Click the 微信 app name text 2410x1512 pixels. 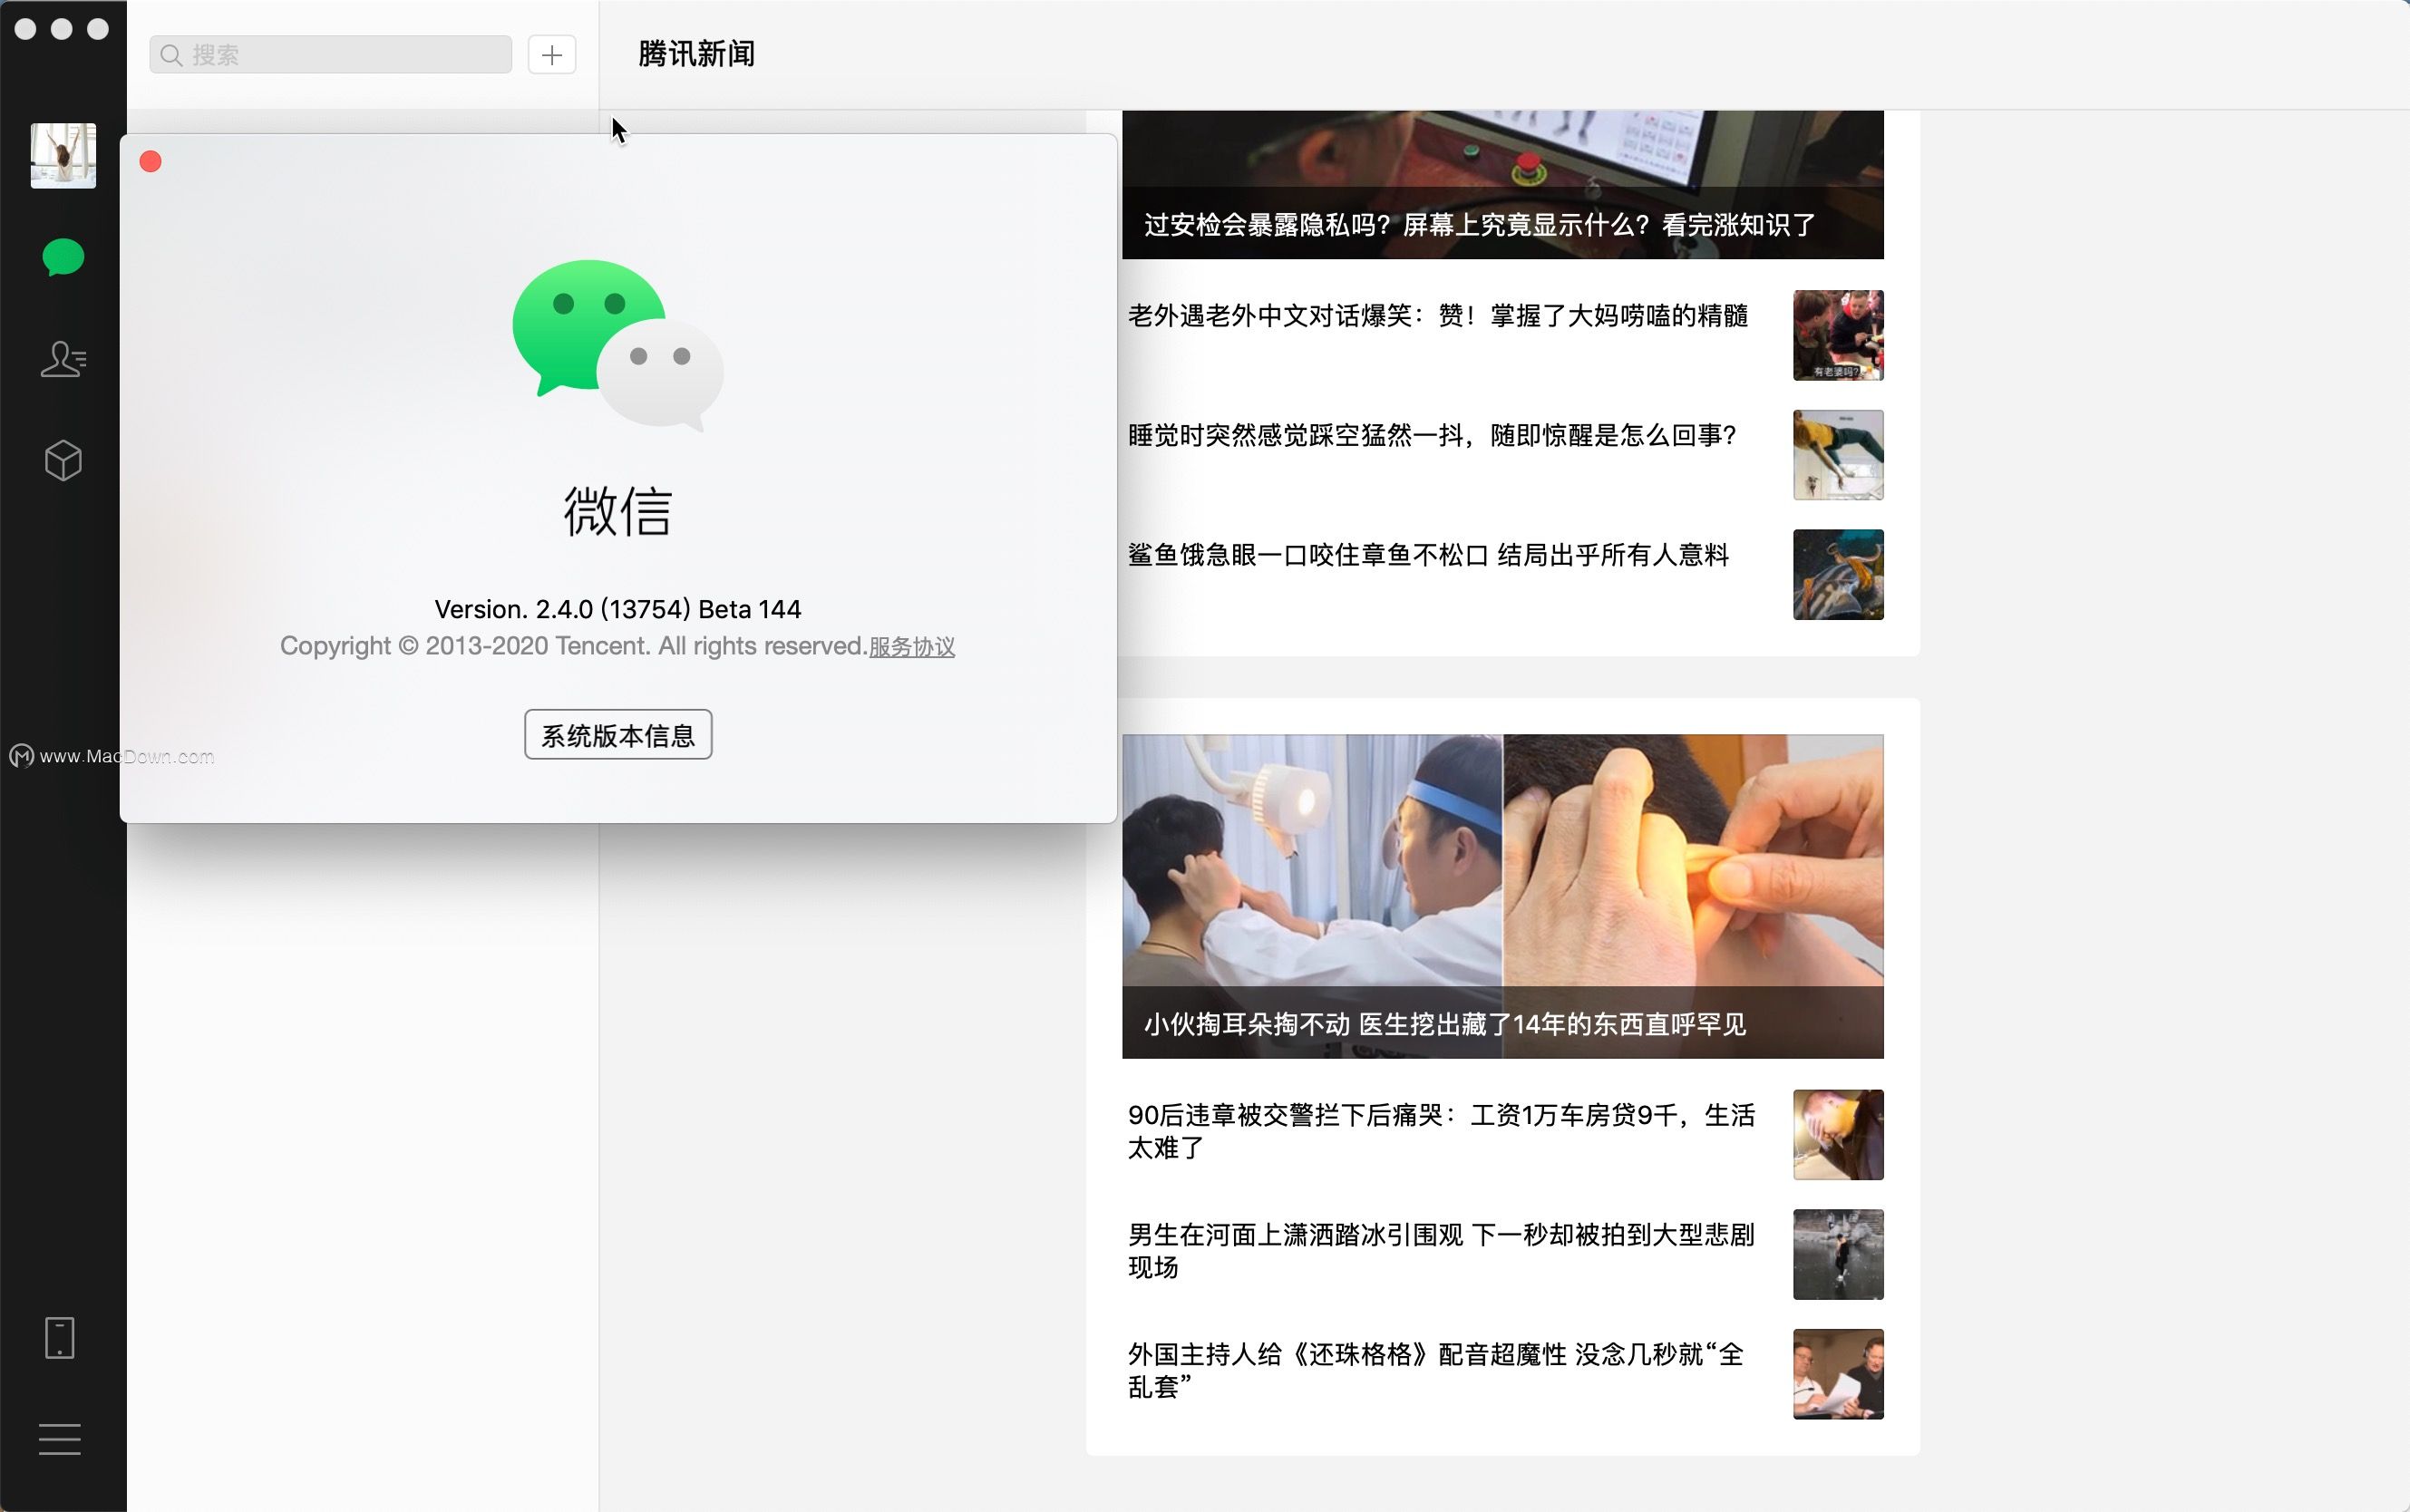coord(618,512)
